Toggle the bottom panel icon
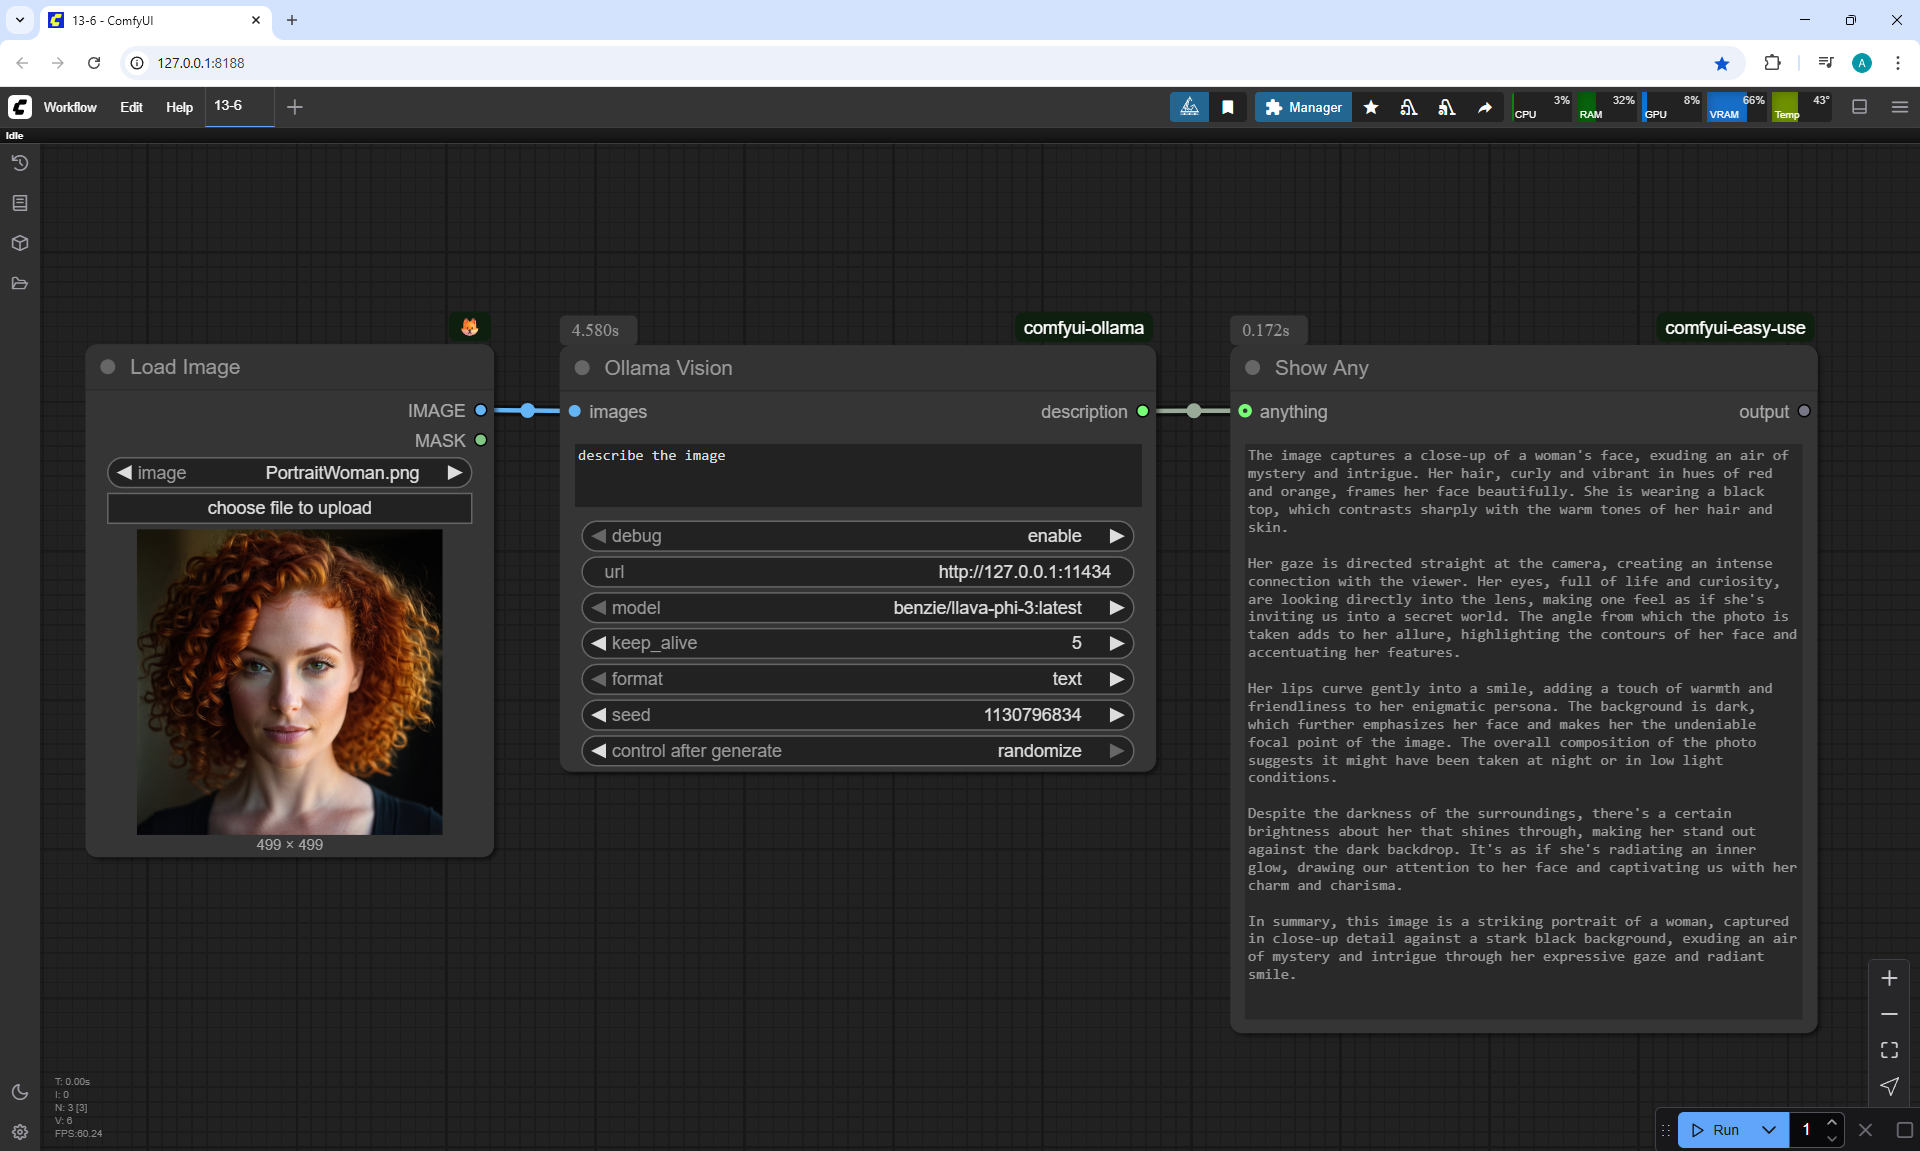The height and width of the screenshot is (1151, 1920). pyautogui.click(x=1859, y=107)
